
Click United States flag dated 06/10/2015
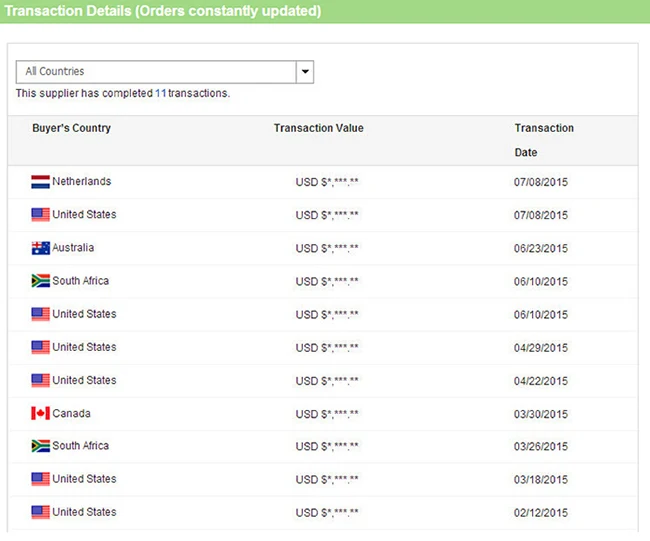click(x=40, y=314)
